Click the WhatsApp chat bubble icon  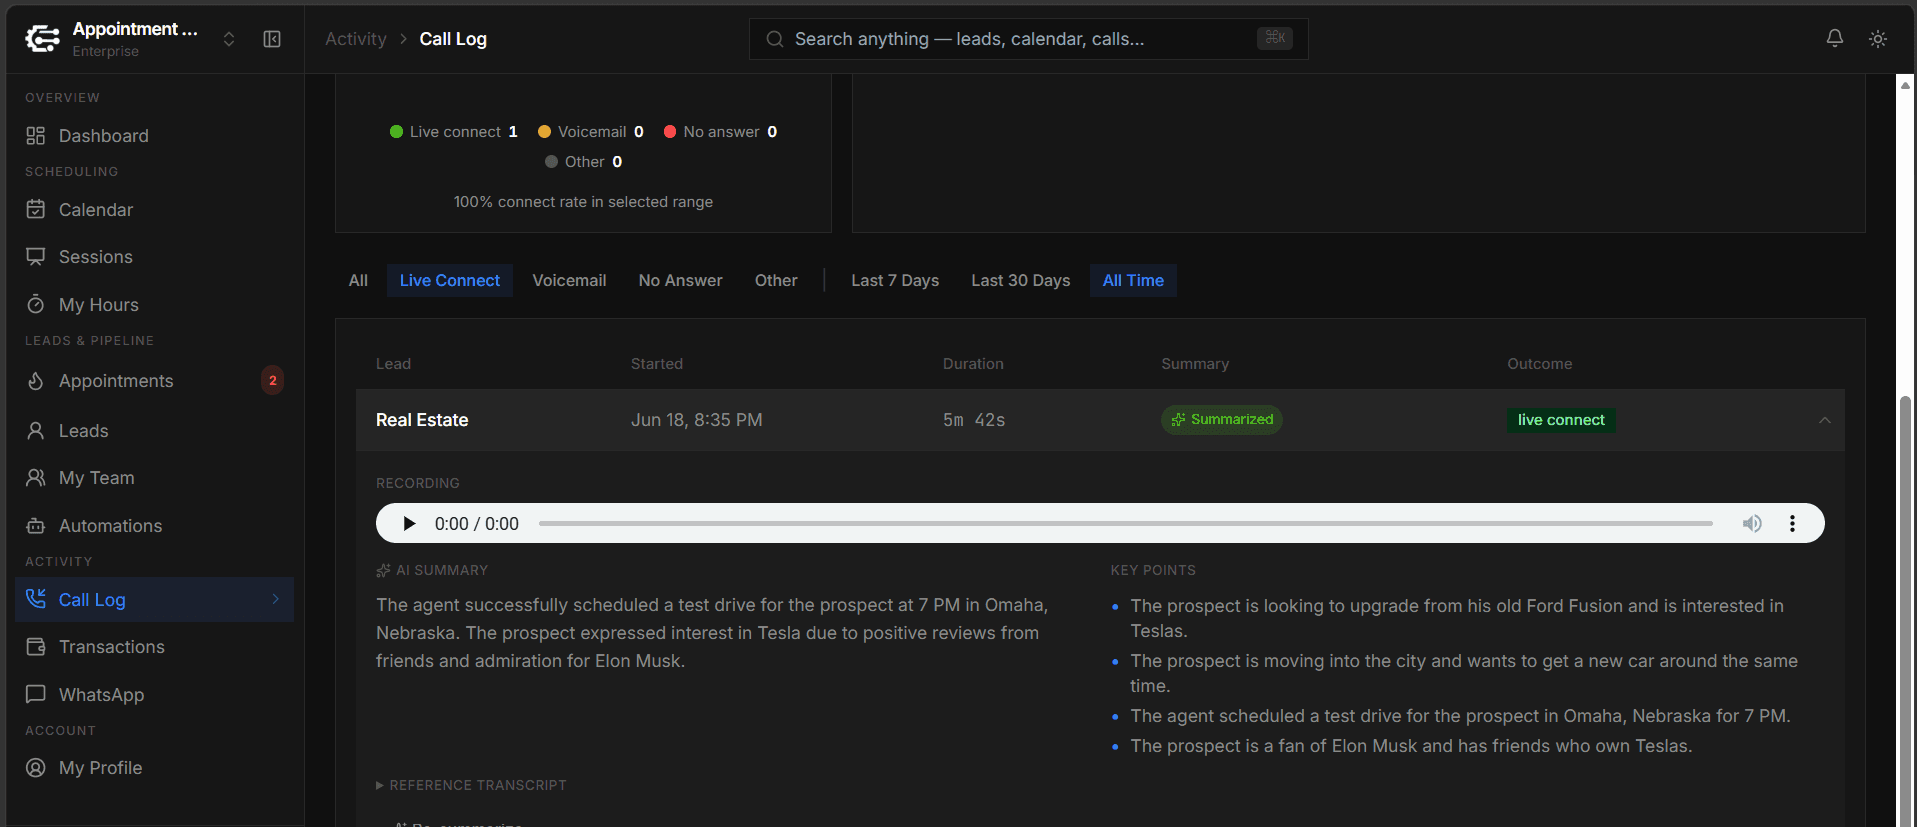36,694
